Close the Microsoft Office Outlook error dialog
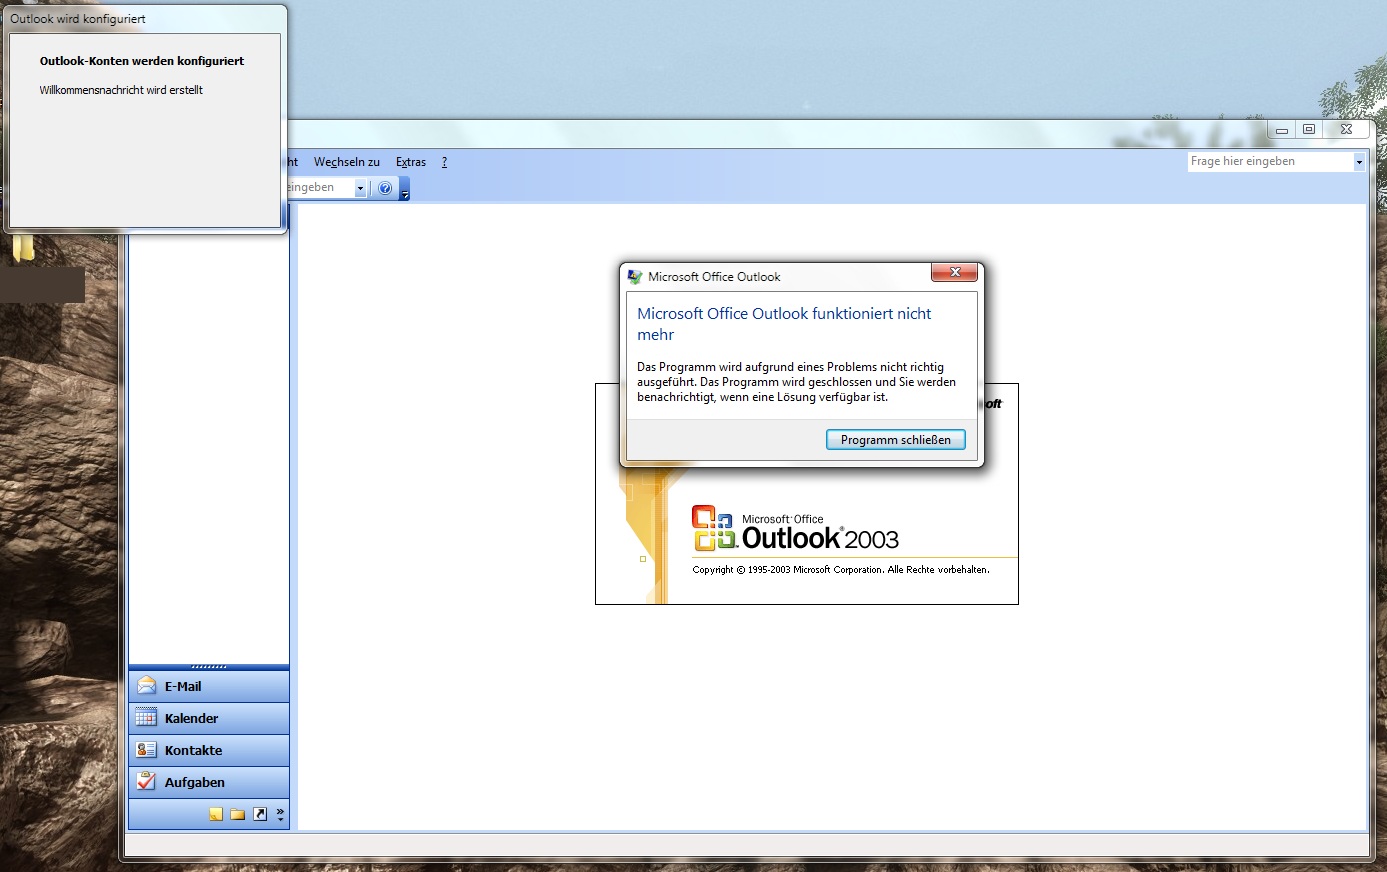 (955, 272)
